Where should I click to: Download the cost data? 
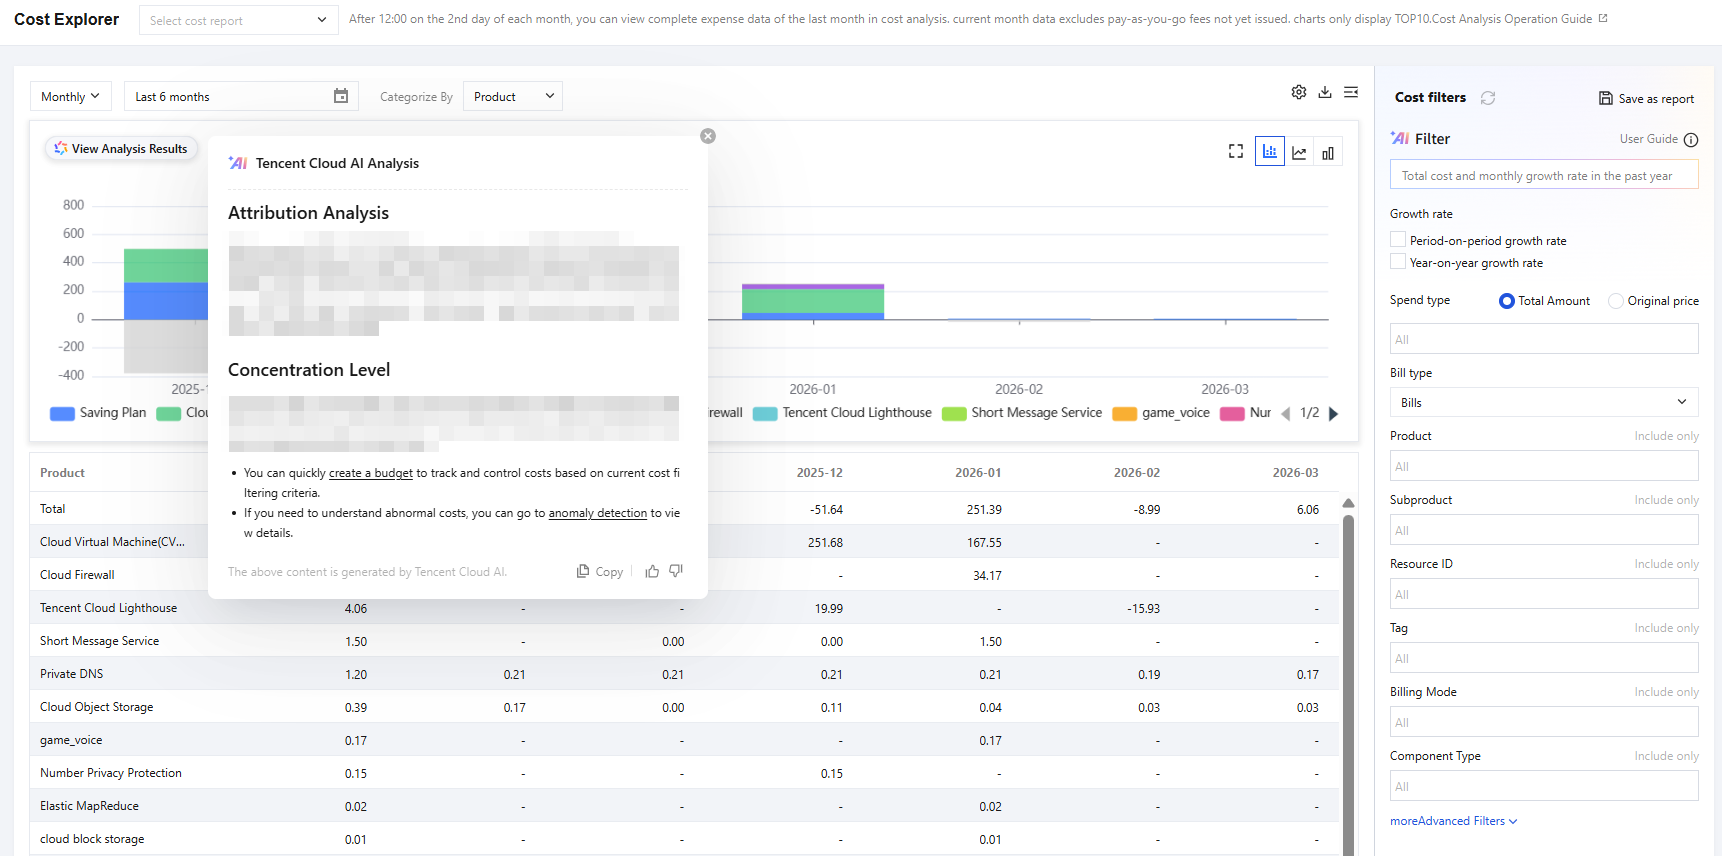1325,92
